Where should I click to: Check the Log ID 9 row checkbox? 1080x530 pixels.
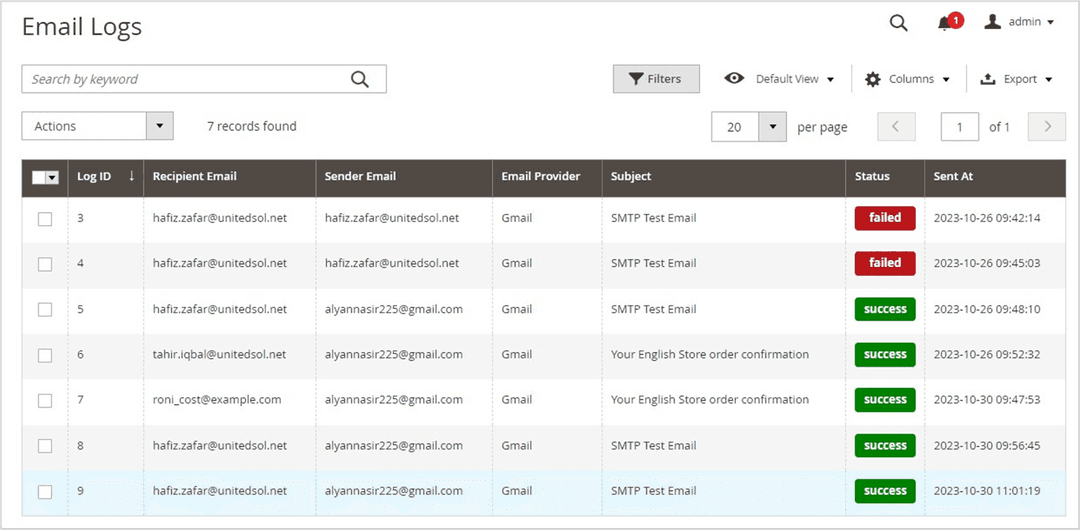pyautogui.click(x=45, y=491)
